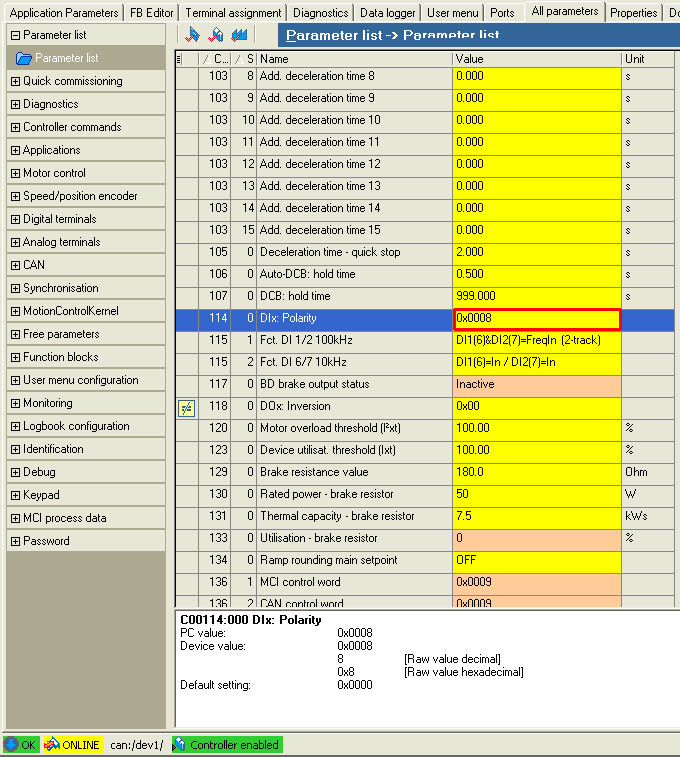Click the second checkmark icon in the toolbar
The width and height of the screenshot is (680, 757).
coord(216,35)
